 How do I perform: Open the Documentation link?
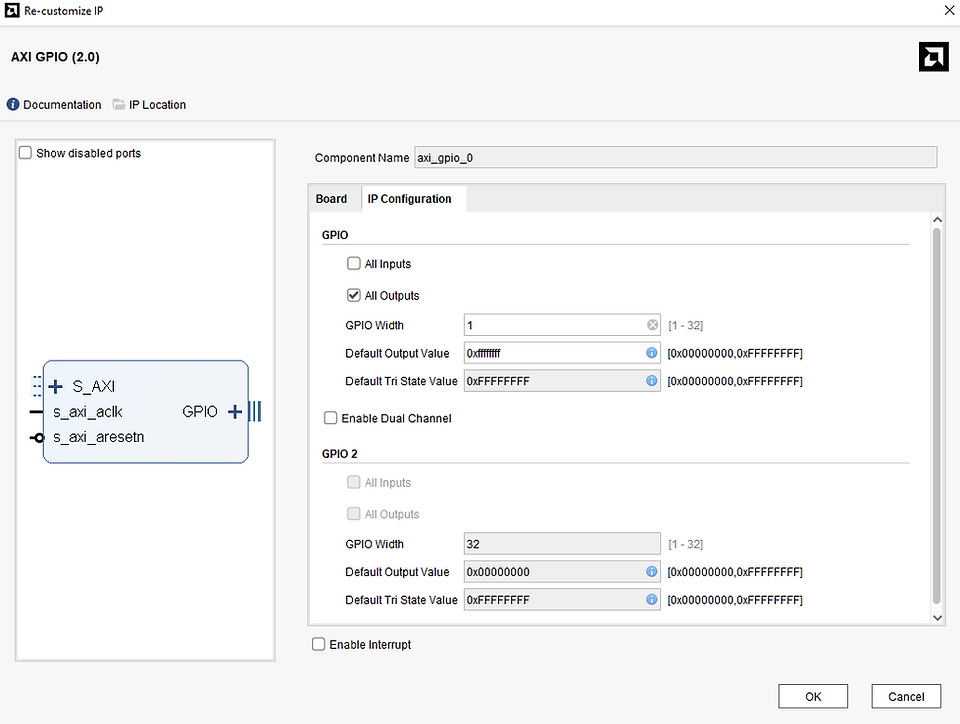(62, 105)
